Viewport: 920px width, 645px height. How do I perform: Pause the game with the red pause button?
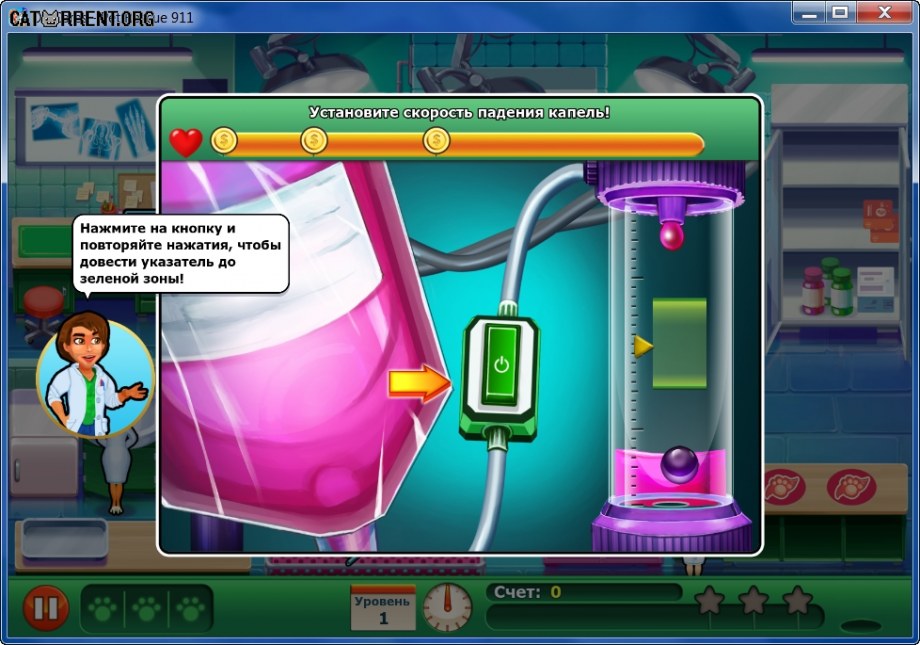coord(46,607)
